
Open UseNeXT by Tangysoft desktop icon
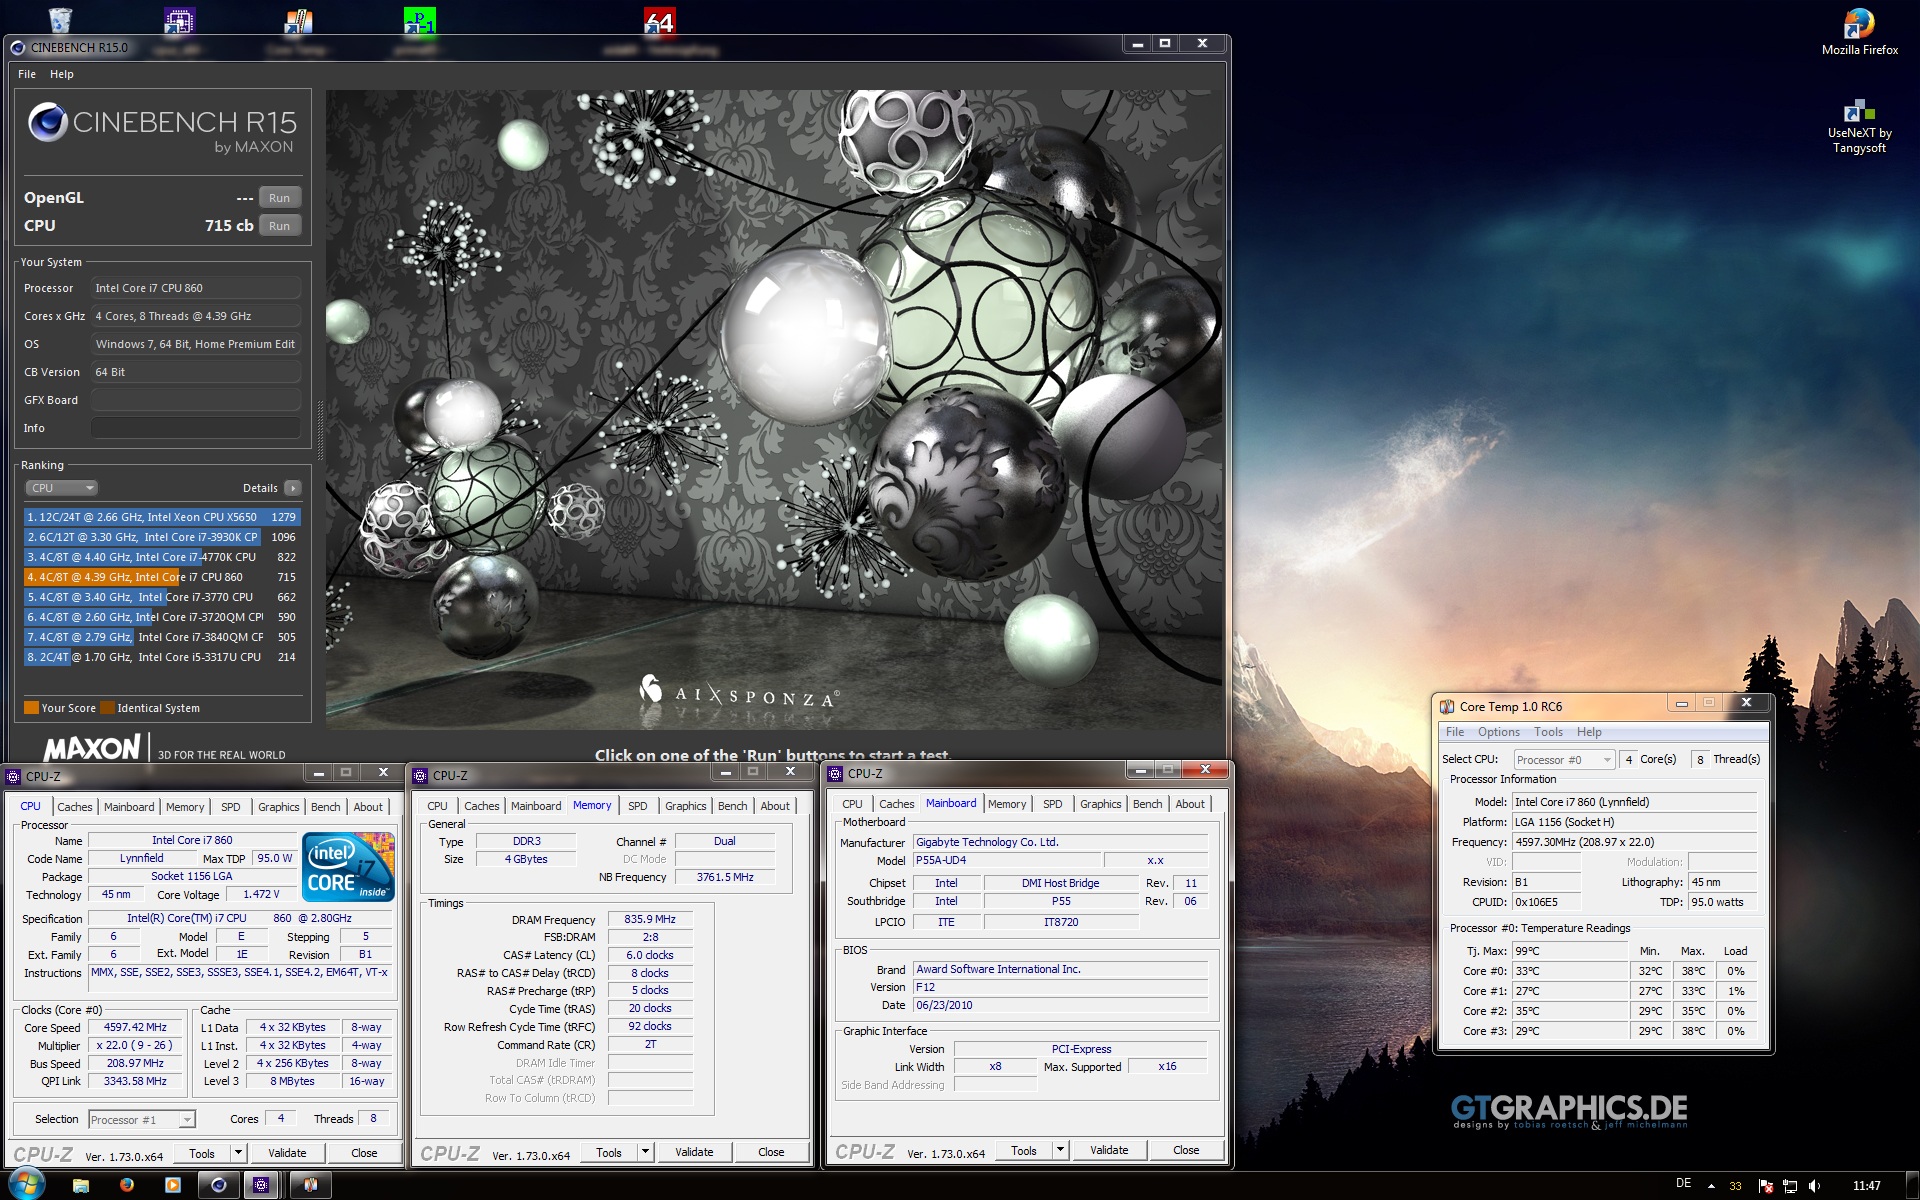coord(1859,126)
